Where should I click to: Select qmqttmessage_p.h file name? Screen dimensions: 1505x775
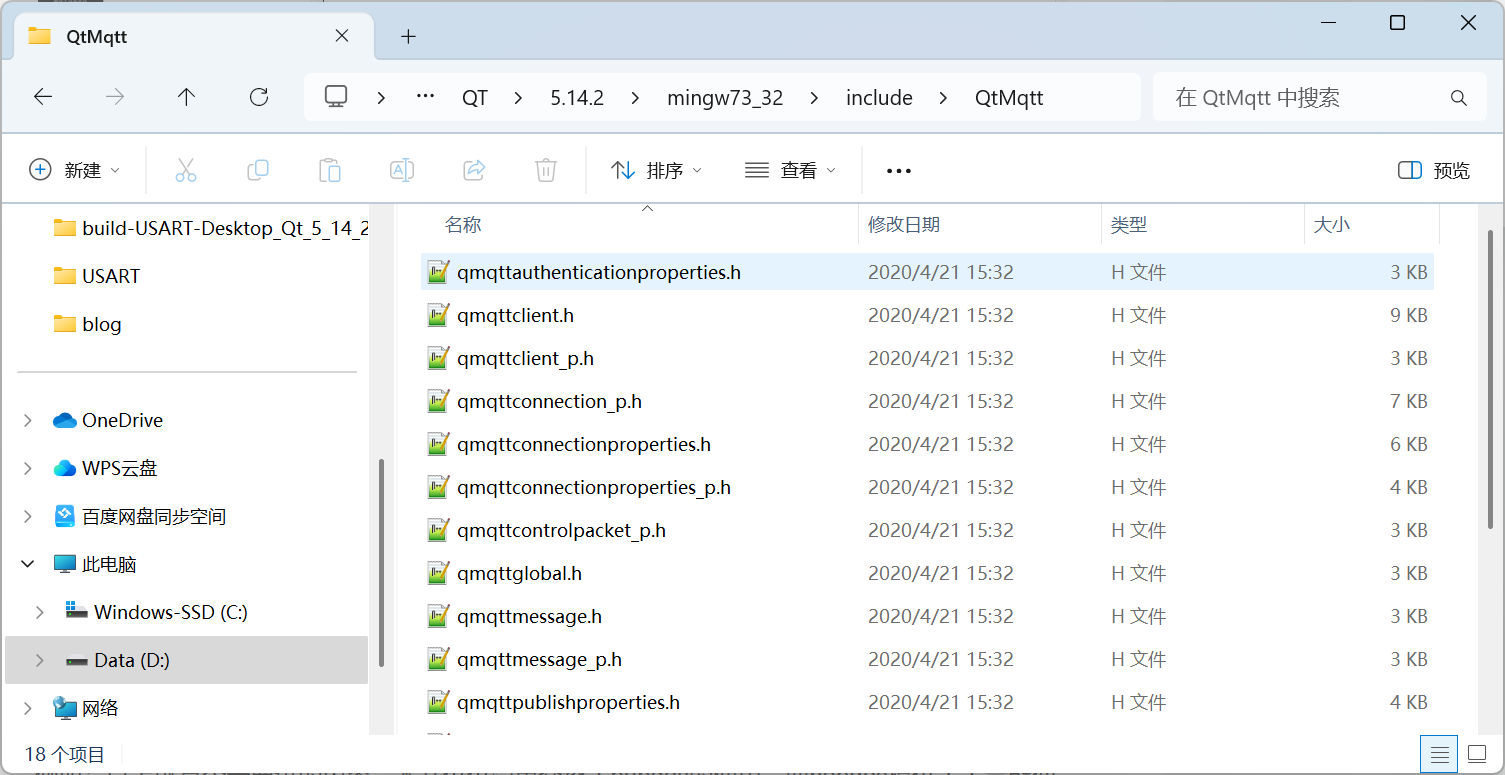point(539,659)
